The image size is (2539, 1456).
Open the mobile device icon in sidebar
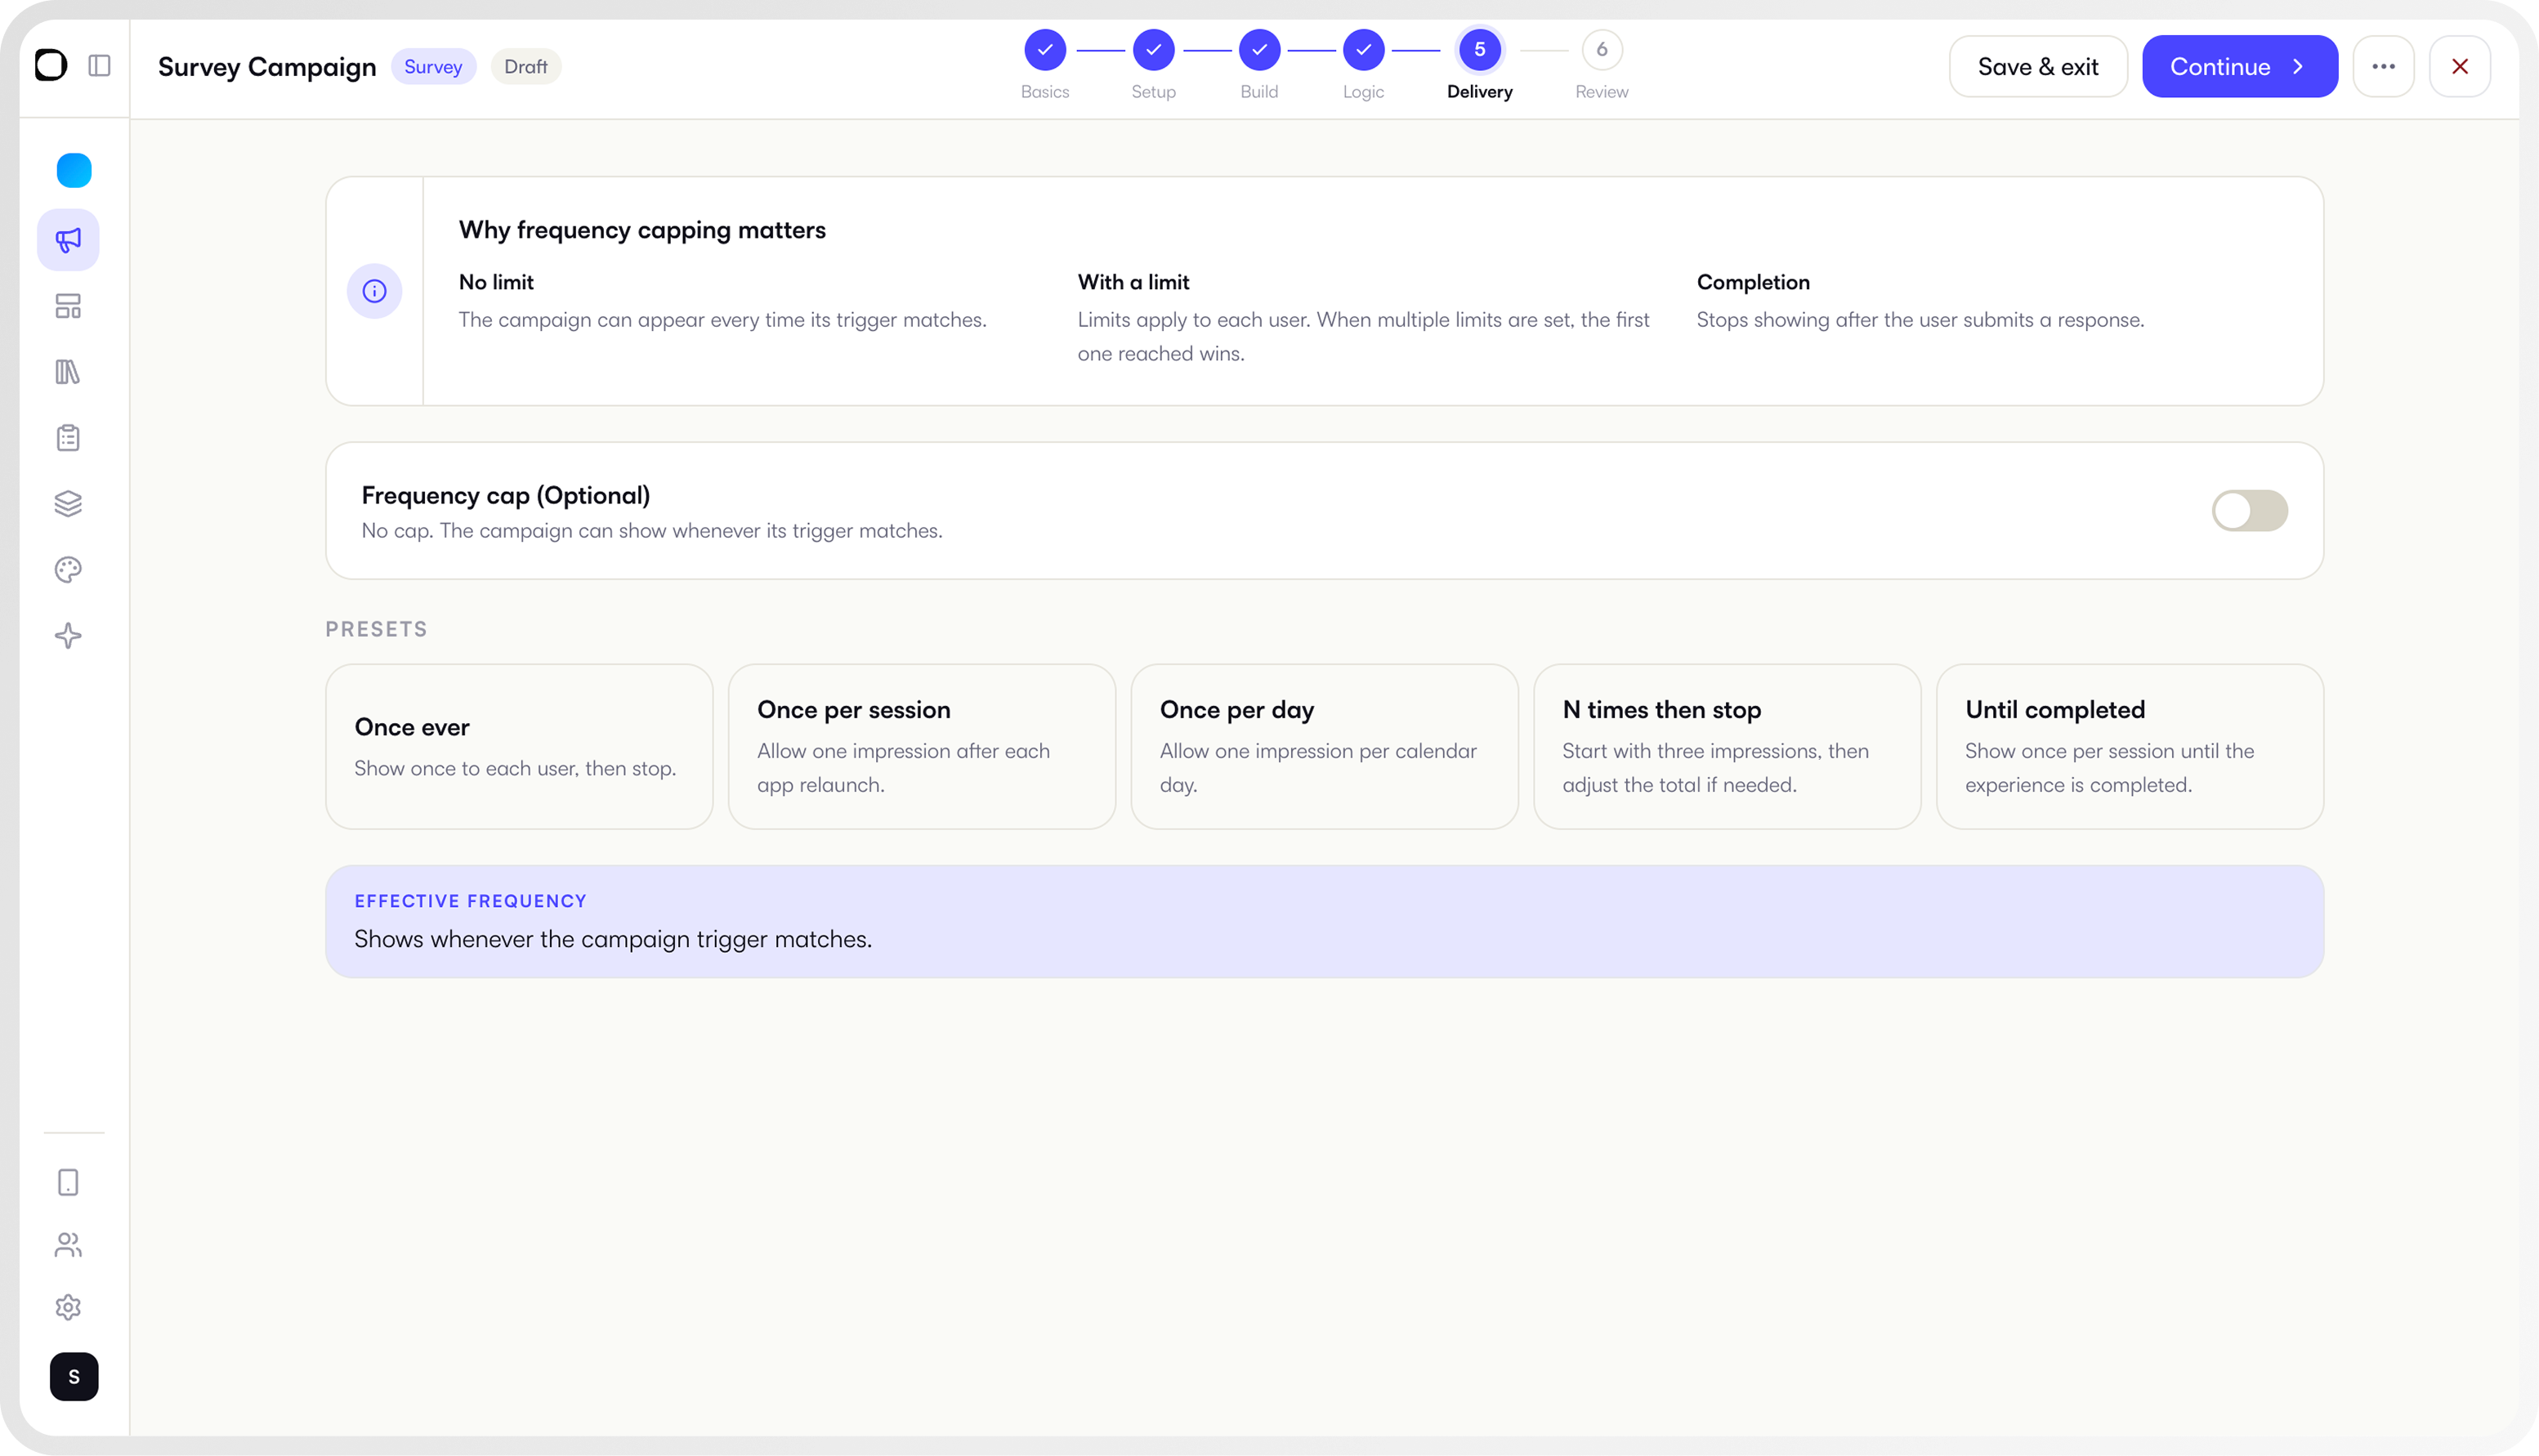[x=68, y=1182]
